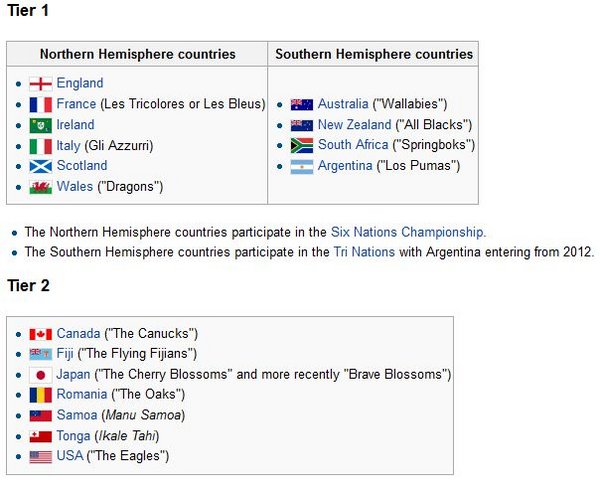This screenshot has height=492, width=600.
Task: Follow the Romania link
Action: tap(82, 394)
